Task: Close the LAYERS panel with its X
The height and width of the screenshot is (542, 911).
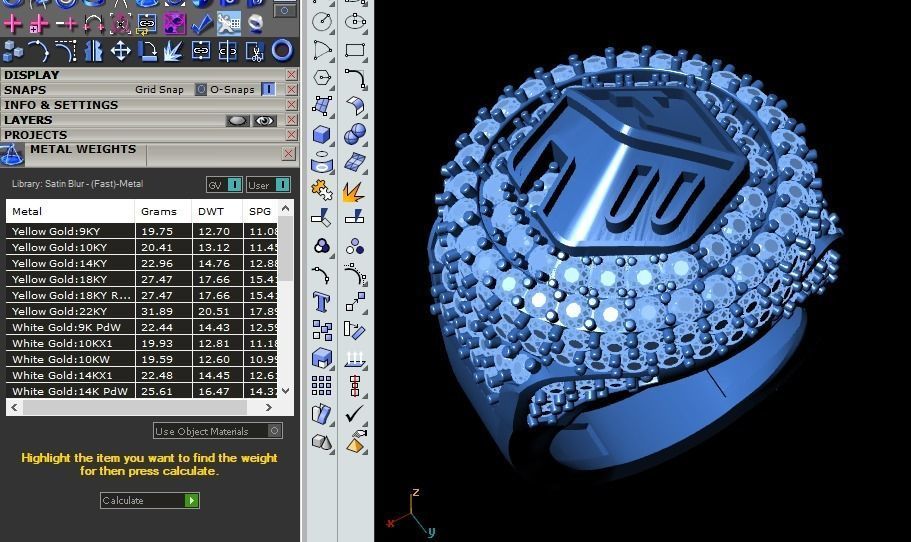Action: tap(291, 120)
